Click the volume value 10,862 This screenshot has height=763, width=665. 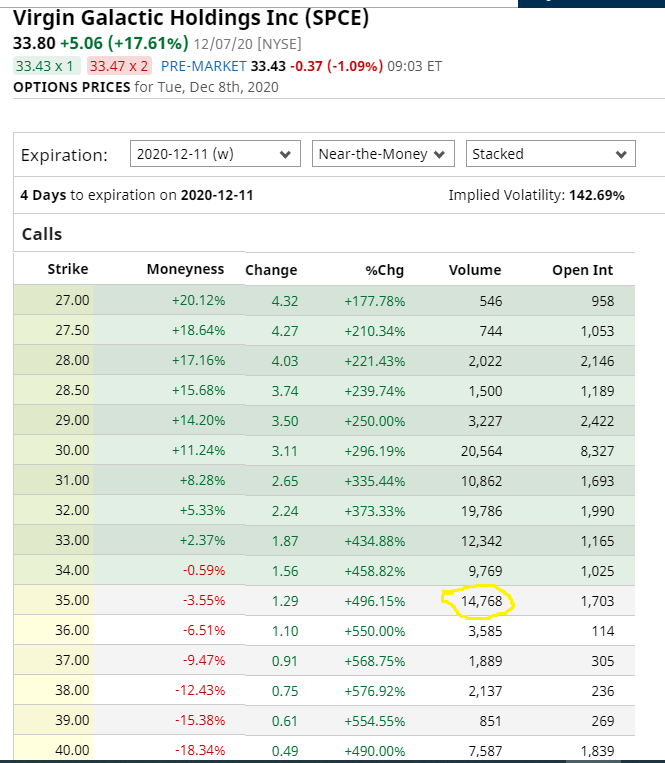point(481,481)
